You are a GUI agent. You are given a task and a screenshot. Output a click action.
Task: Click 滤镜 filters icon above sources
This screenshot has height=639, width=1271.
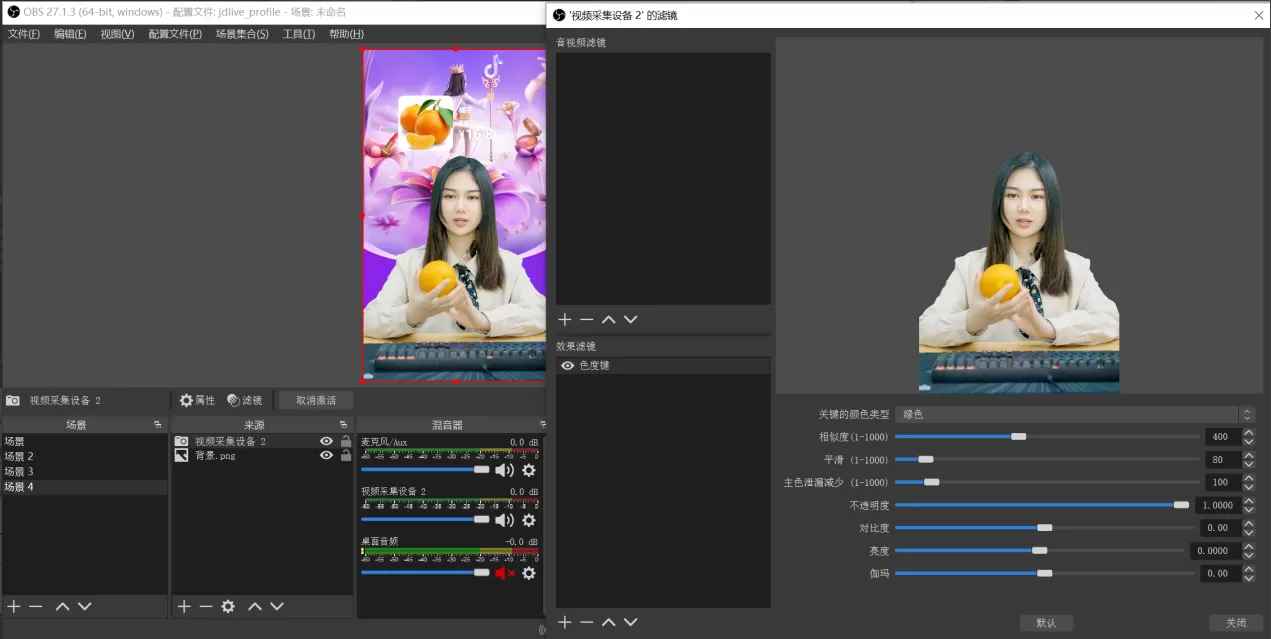click(244, 400)
